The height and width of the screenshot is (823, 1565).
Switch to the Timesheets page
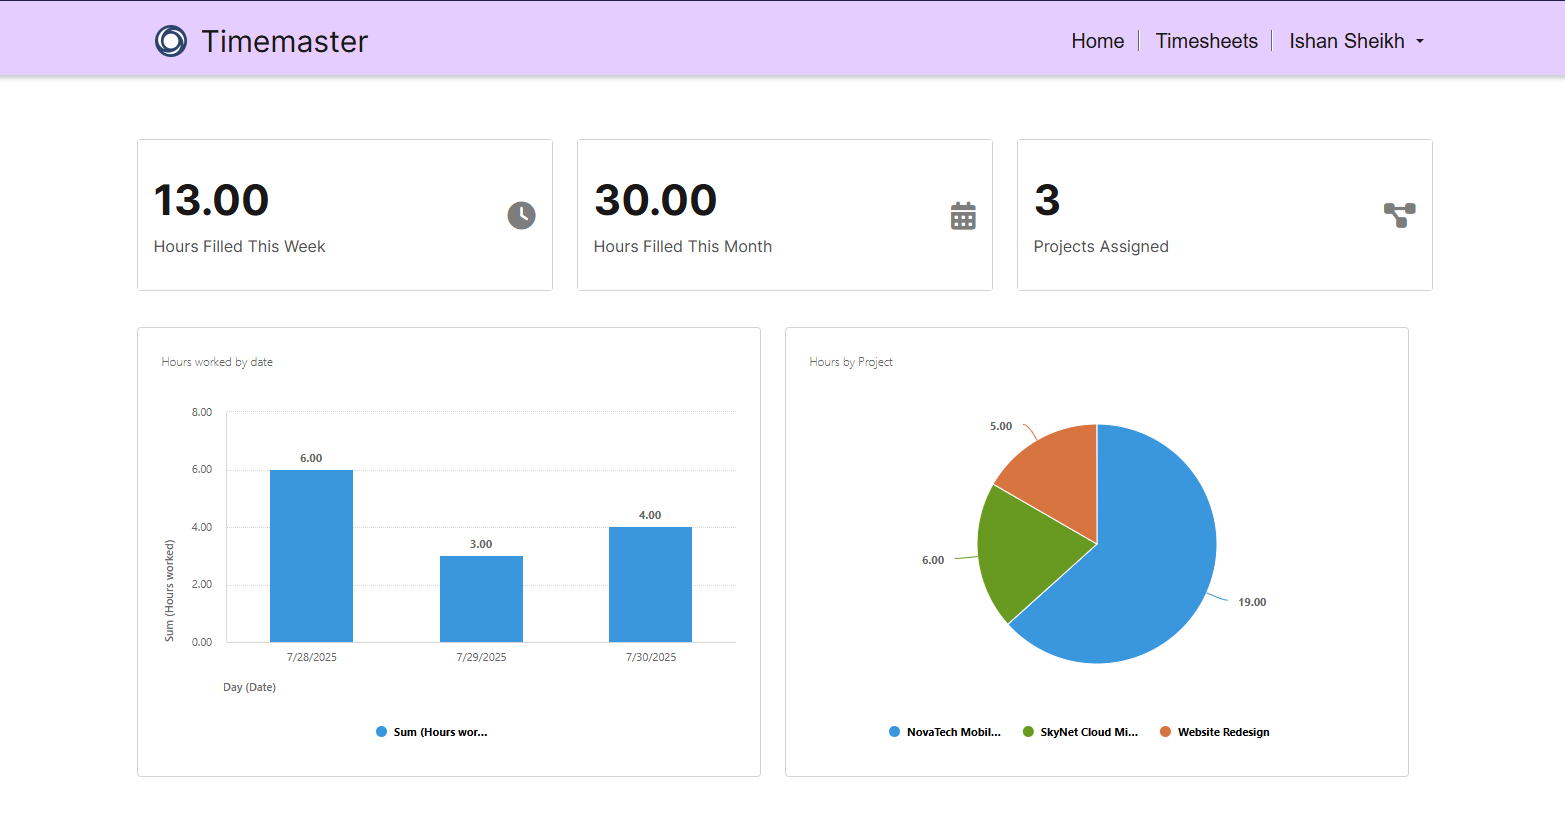point(1206,41)
